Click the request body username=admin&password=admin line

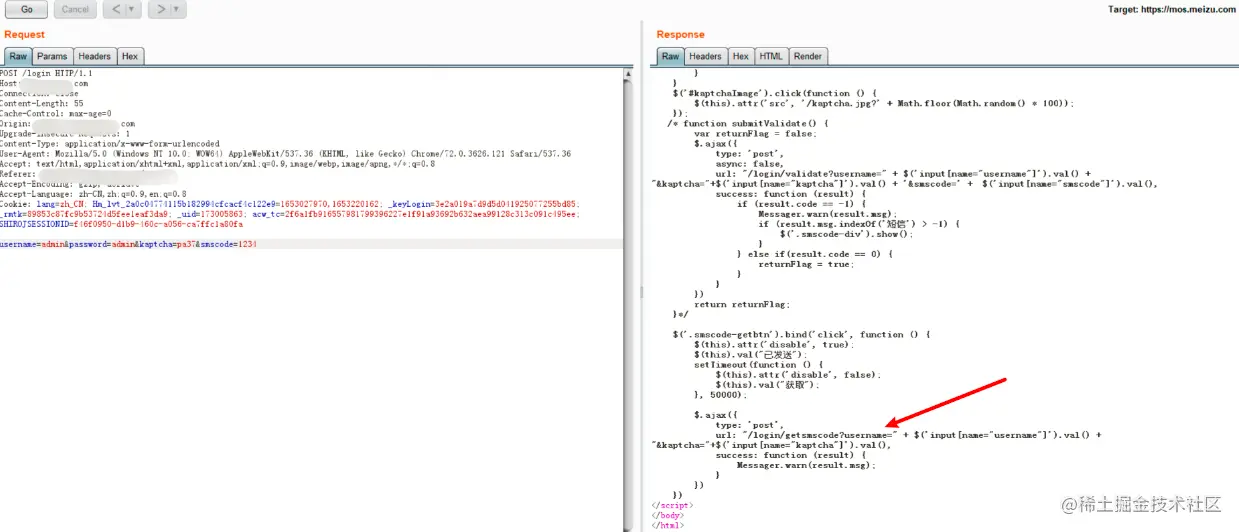pyautogui.click(x=128, y=244)
